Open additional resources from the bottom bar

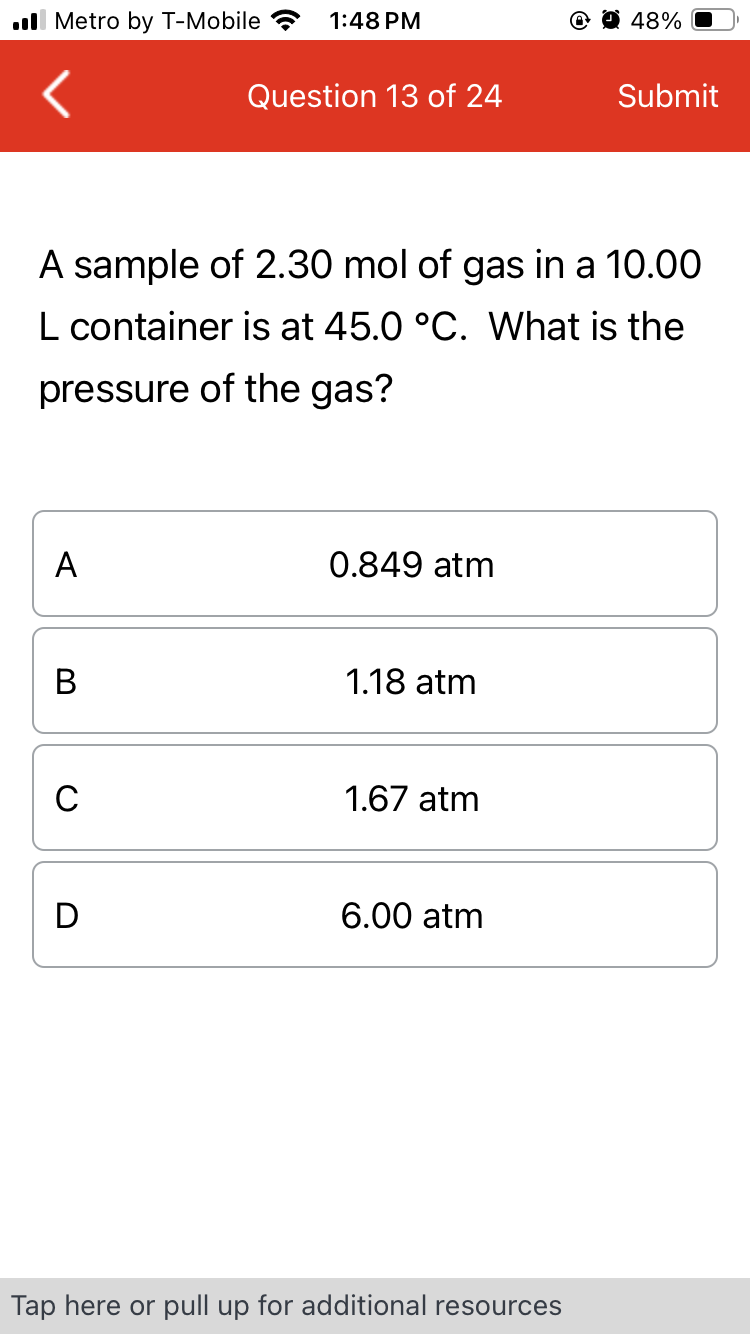pos(375,1305)
